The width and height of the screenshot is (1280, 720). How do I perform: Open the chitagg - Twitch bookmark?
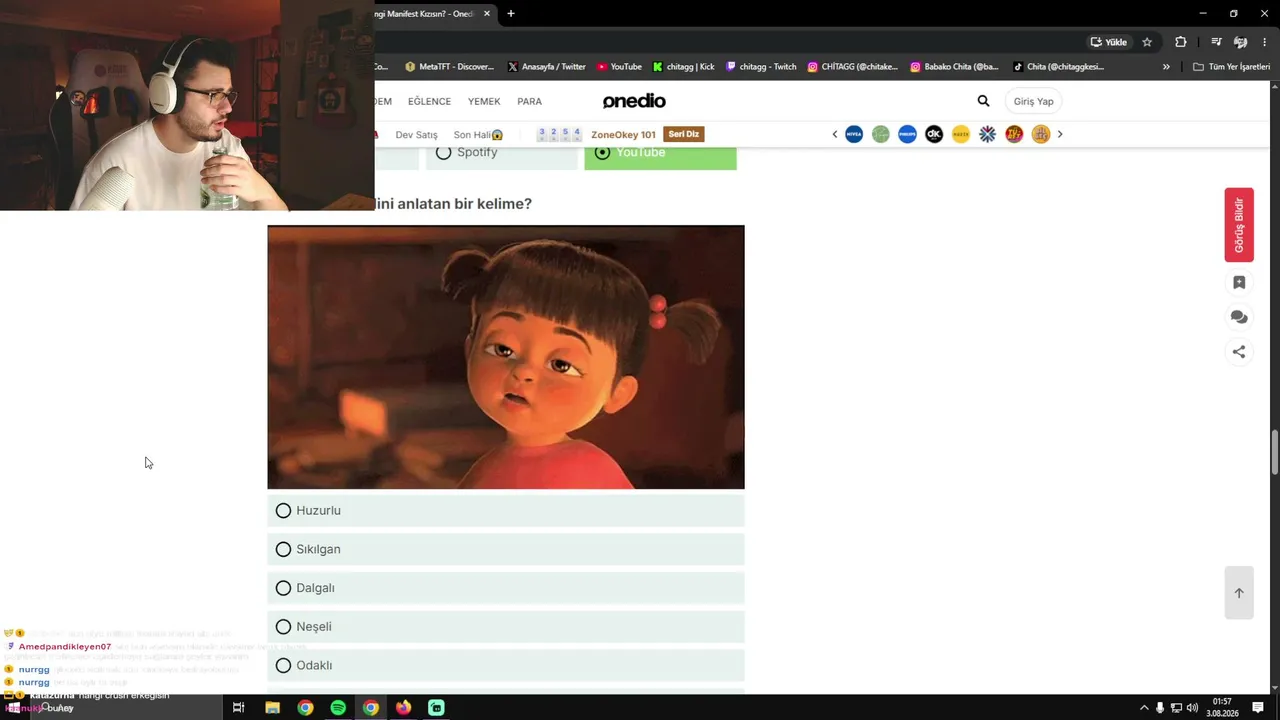pos(761,67)
